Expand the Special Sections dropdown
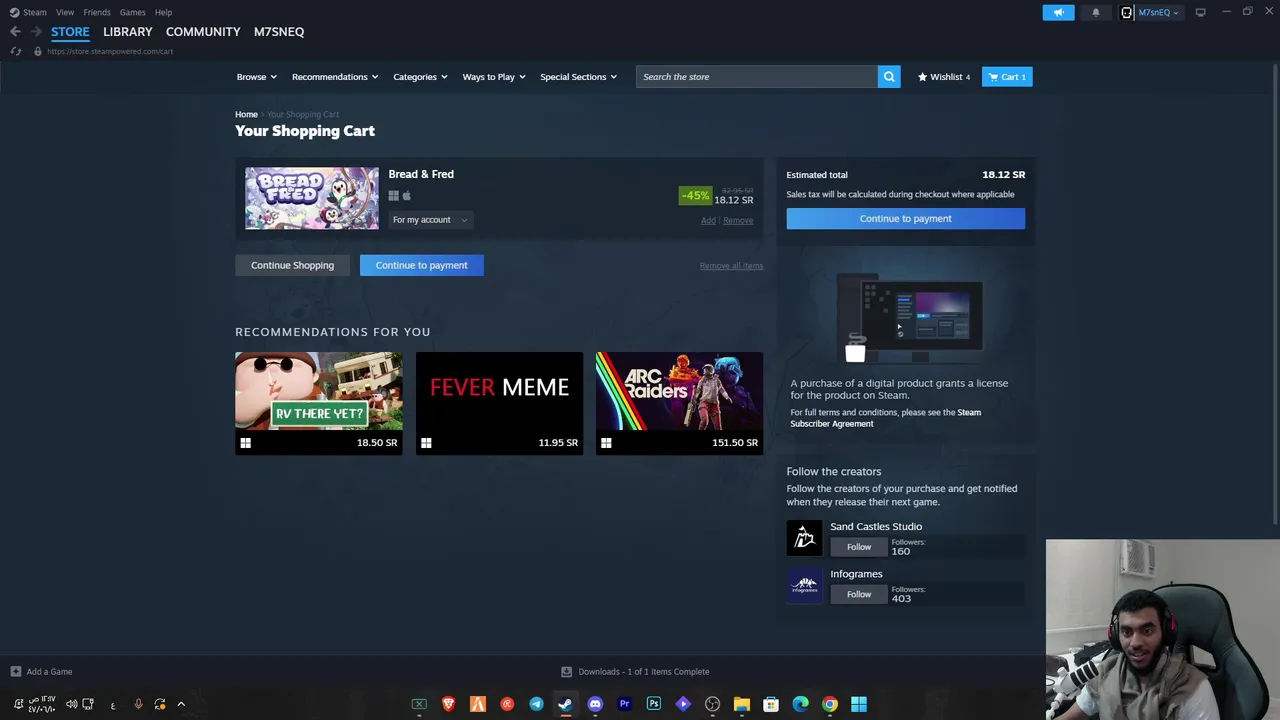This screenshot has width=1280, height=720. [x=578, y=77]
